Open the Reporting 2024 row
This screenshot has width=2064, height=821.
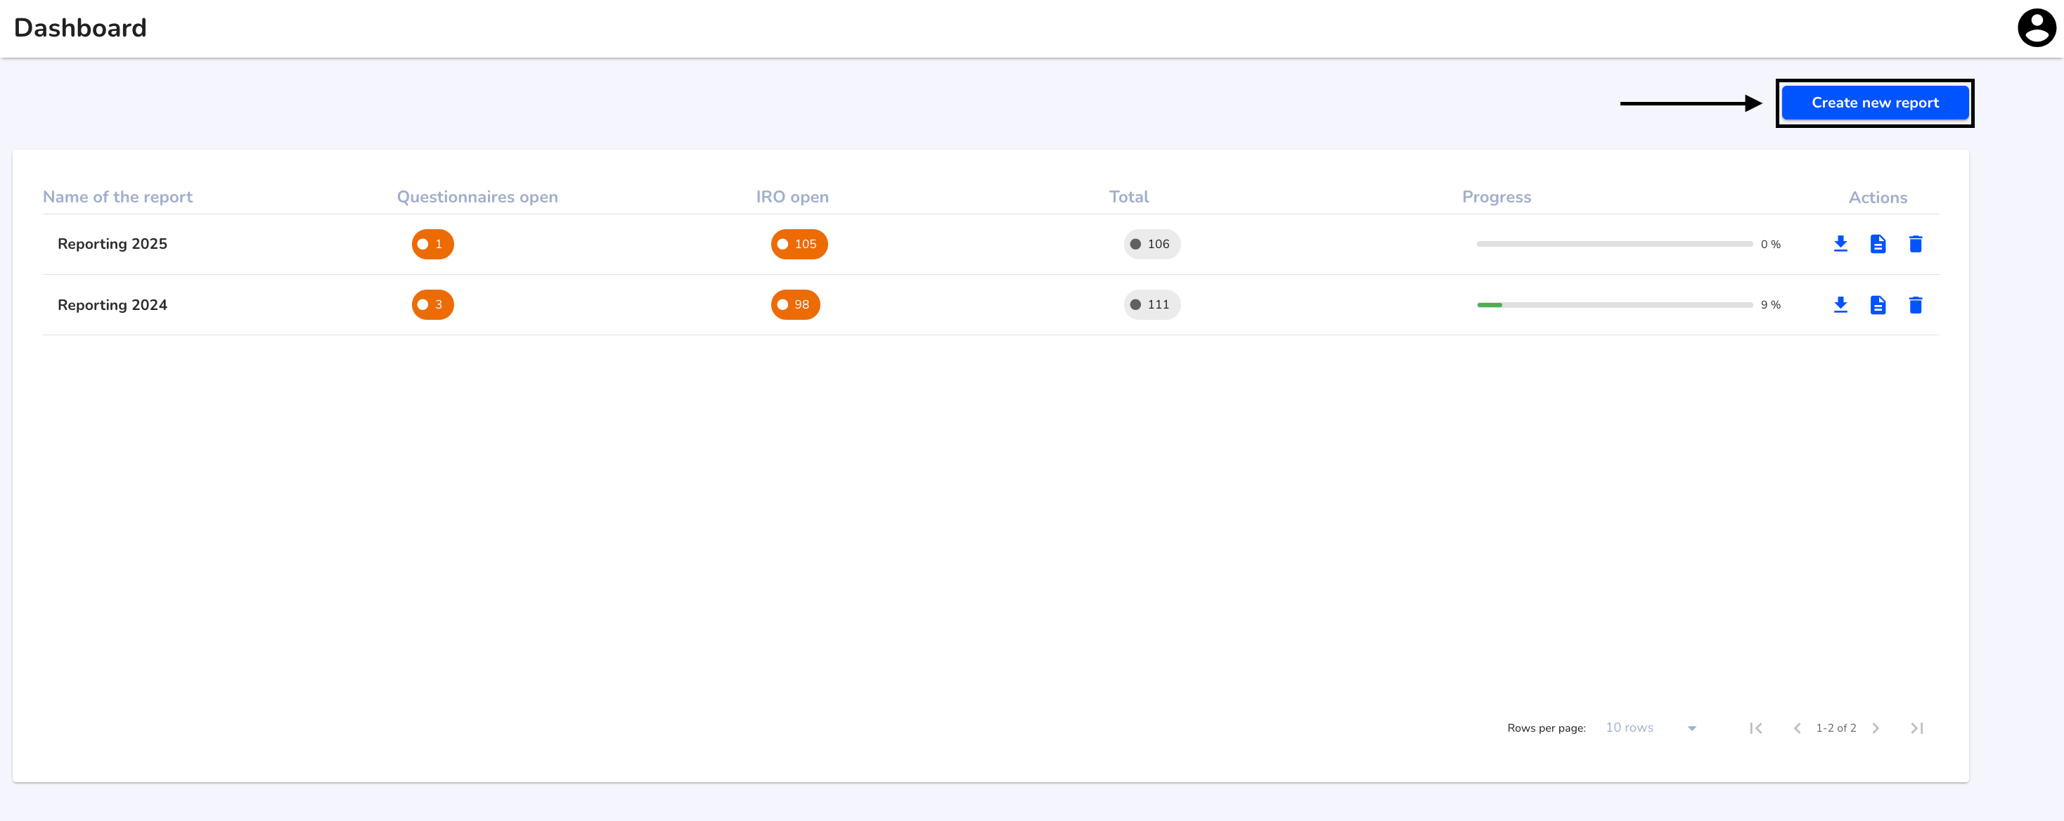pos(990,305)
